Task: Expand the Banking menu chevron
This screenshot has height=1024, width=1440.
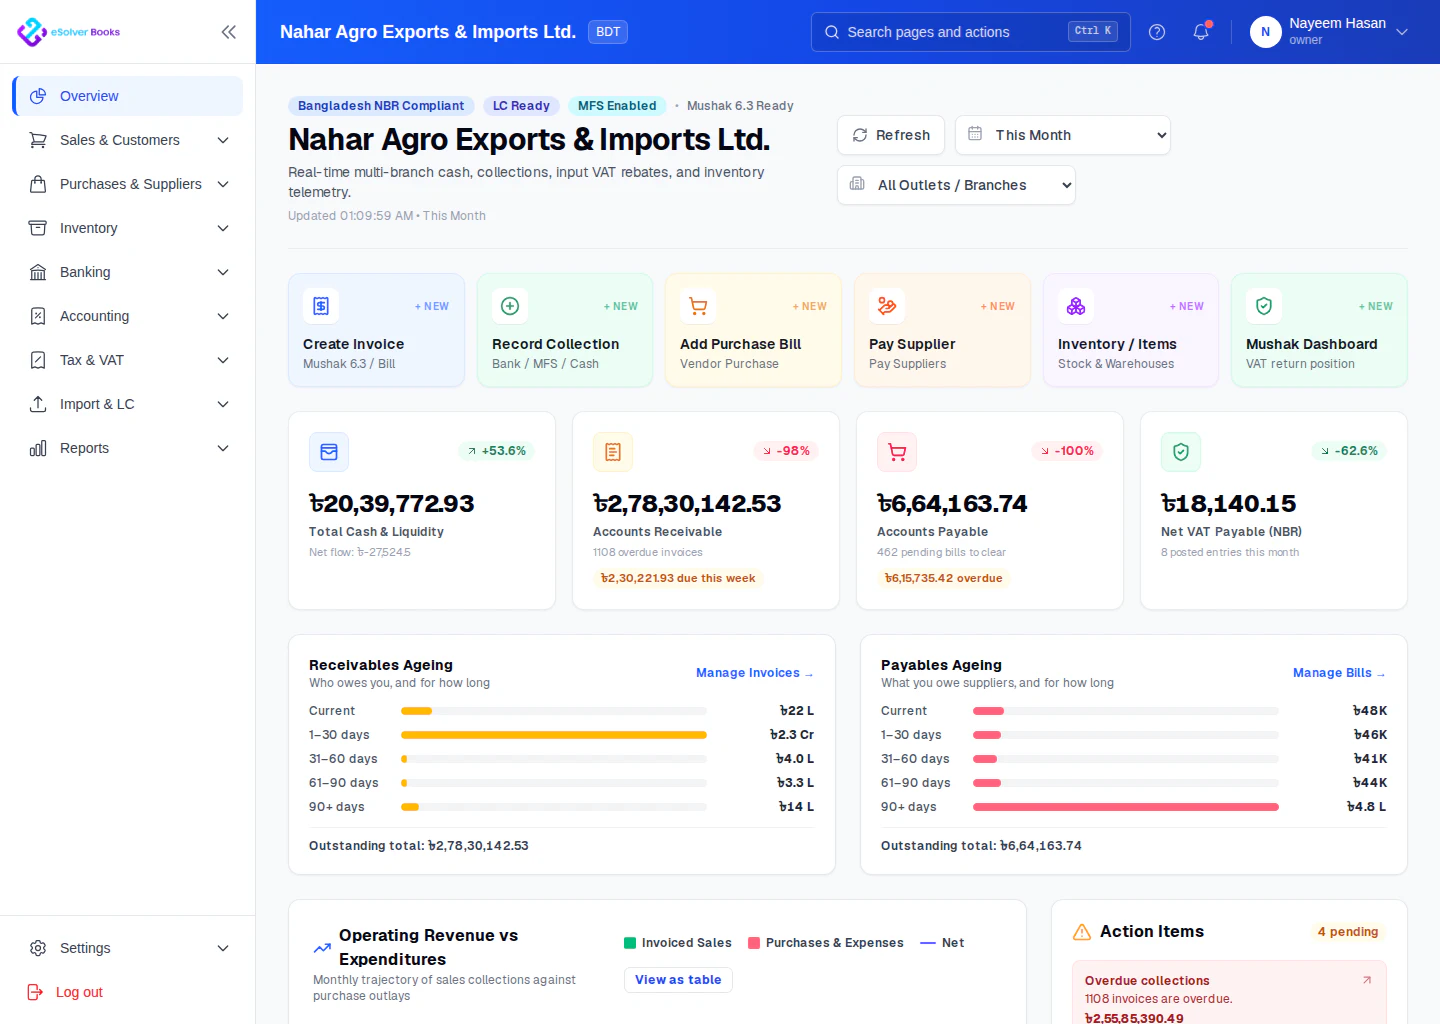Action: 223,272
